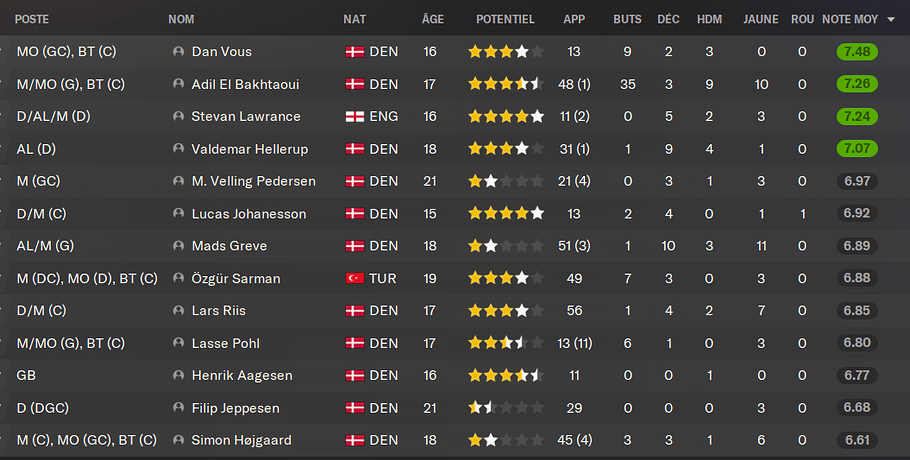The image size is (910, 460).
Task: Sort the list by ÂGE header
Action: pyautogui.click(x=432, y=19)
